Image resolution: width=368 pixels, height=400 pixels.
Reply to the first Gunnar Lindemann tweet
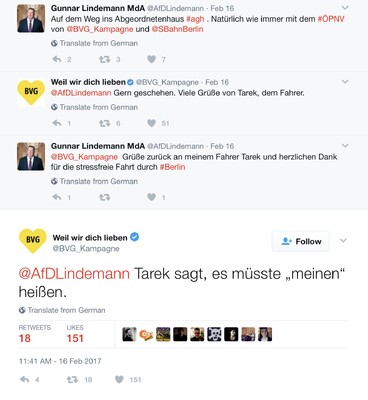coord(57,59)
